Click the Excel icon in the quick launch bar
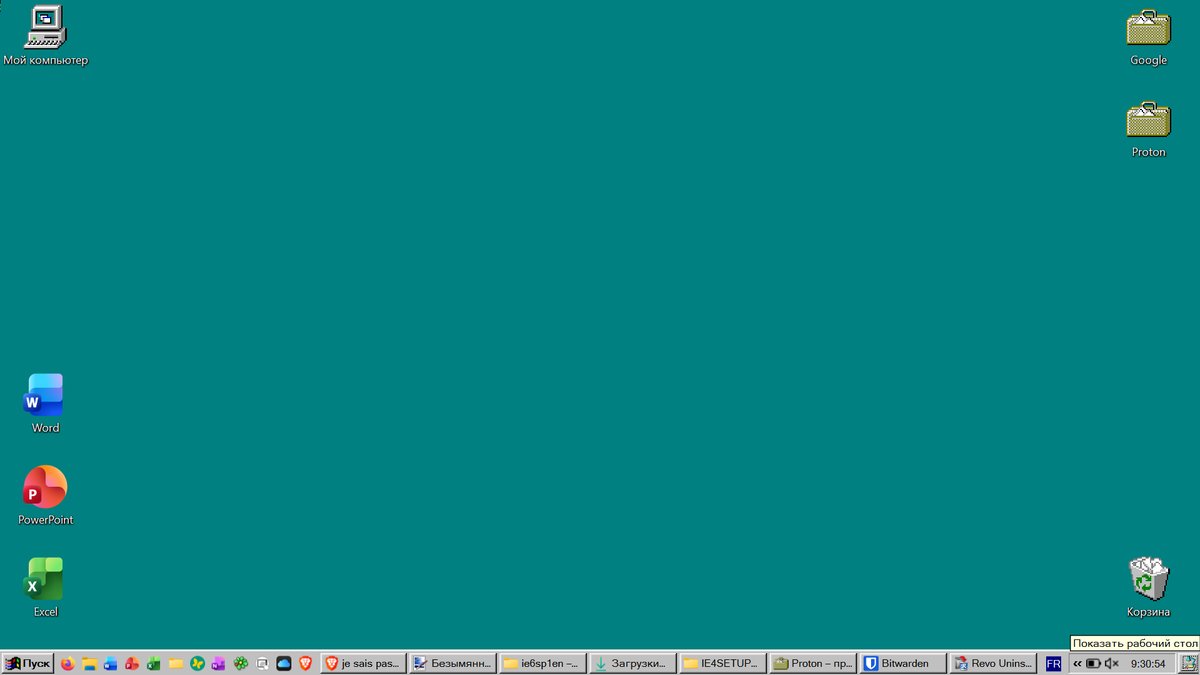1200x675 pixels. pyautogui.click(x=154, y=663)
